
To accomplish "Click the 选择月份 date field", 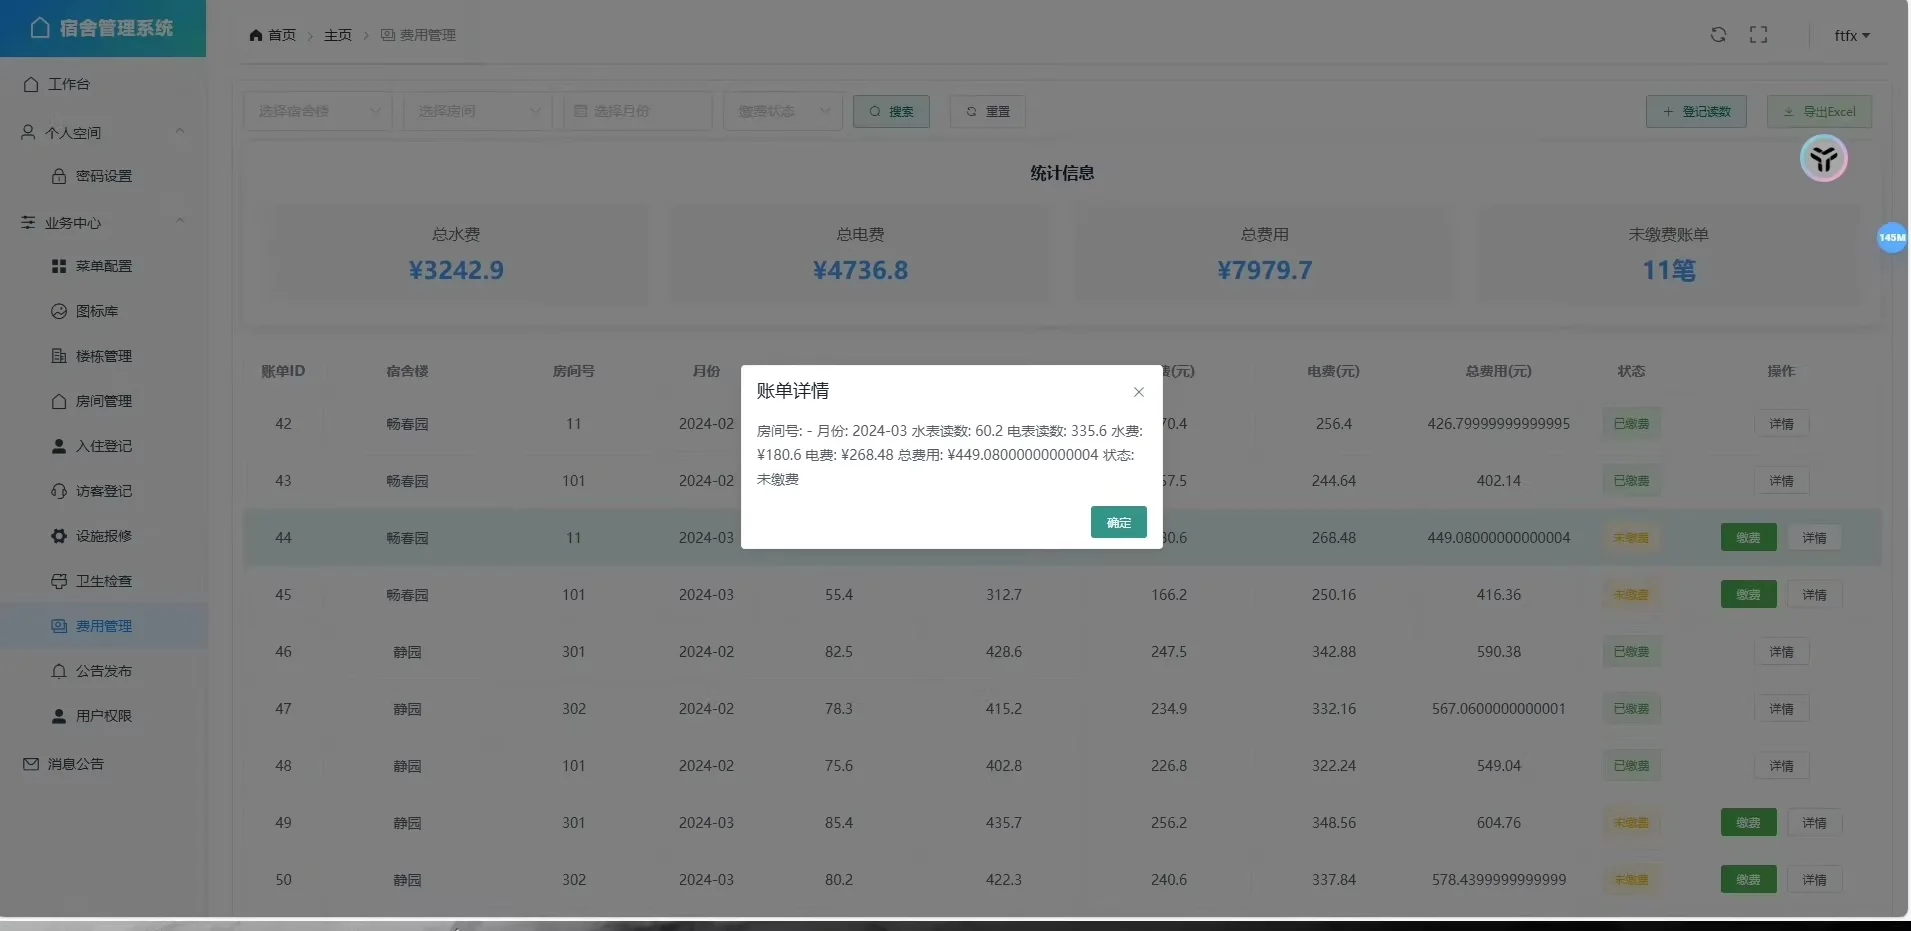I will [x=637, y=111].
